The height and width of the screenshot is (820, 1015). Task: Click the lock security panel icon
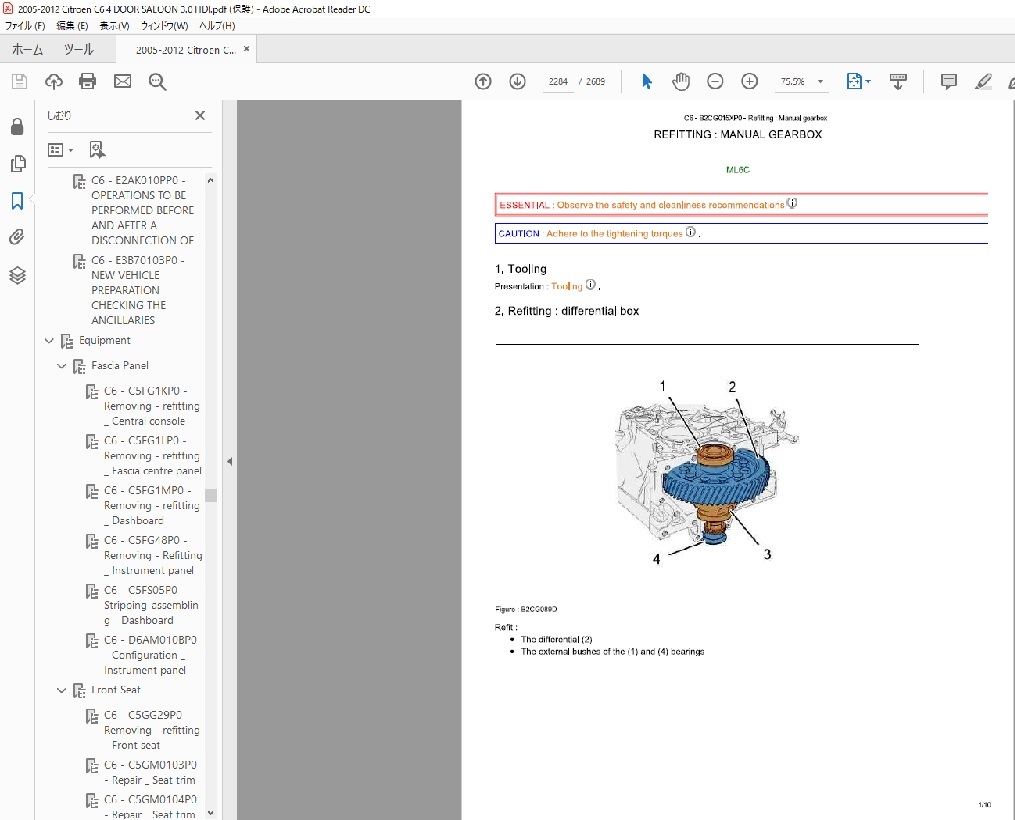(x=17, y=126)
